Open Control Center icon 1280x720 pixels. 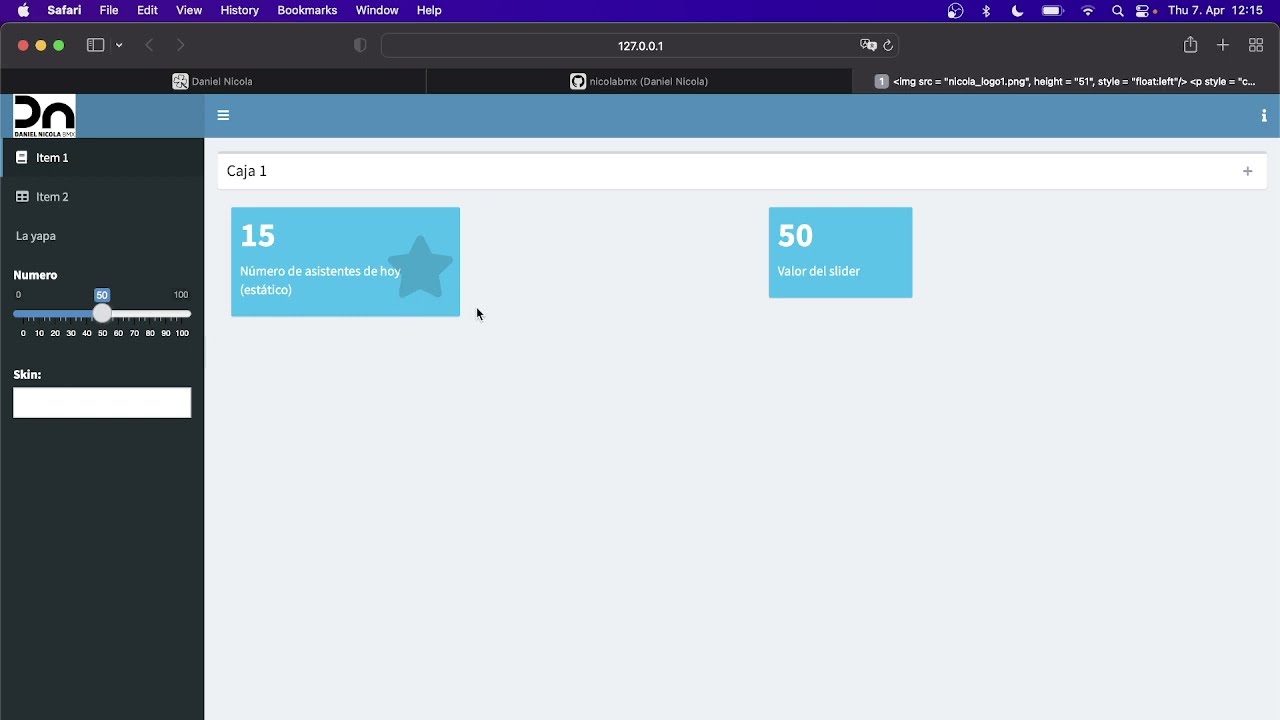pyautogui.click(x=1142, y=11)
